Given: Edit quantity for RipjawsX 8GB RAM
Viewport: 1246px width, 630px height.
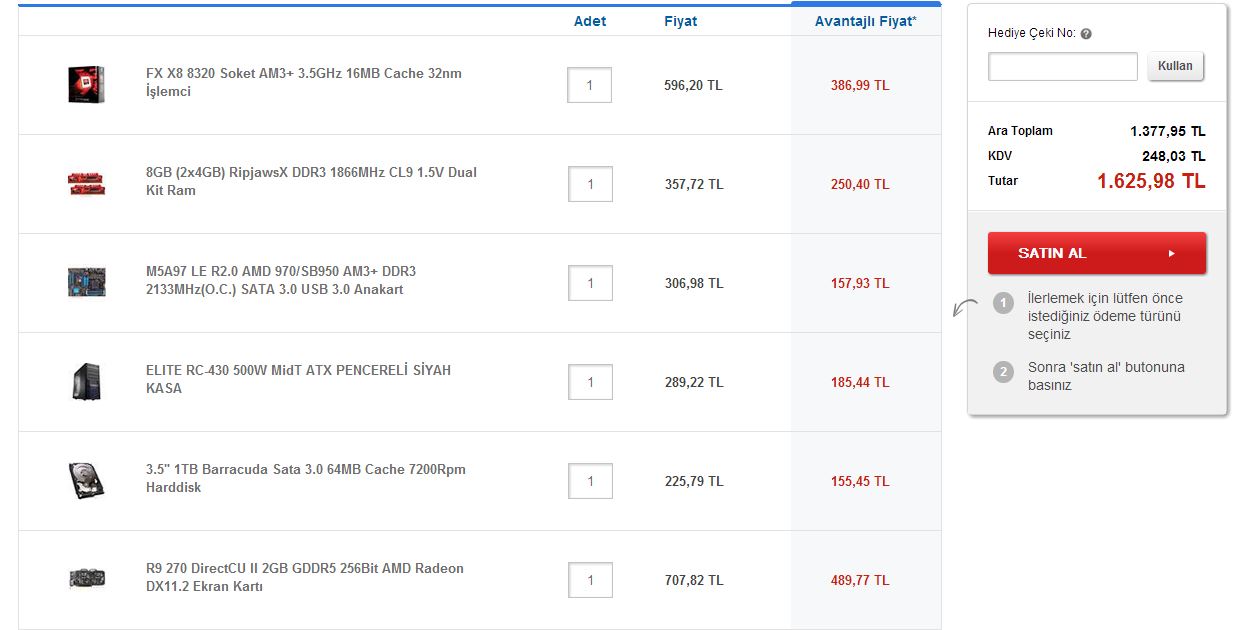Looking at the screenshot, I should coord(589,184).
